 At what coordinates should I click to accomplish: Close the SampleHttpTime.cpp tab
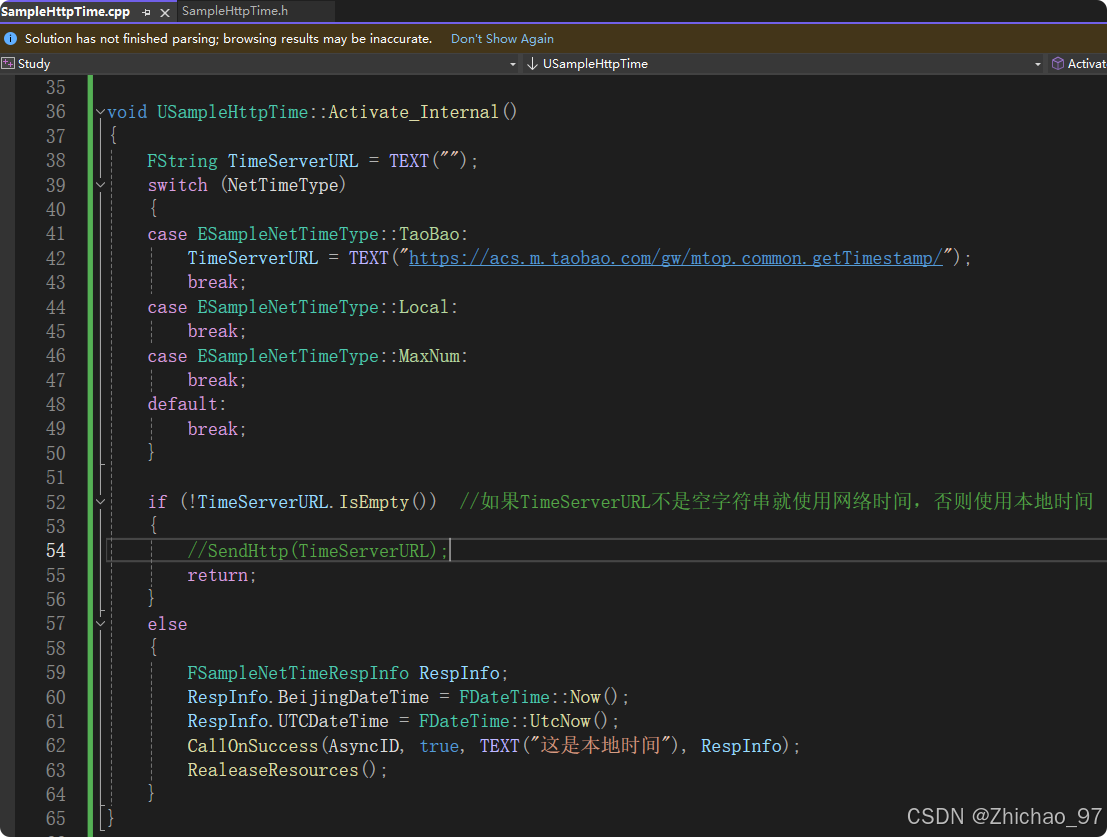(164, 13)
